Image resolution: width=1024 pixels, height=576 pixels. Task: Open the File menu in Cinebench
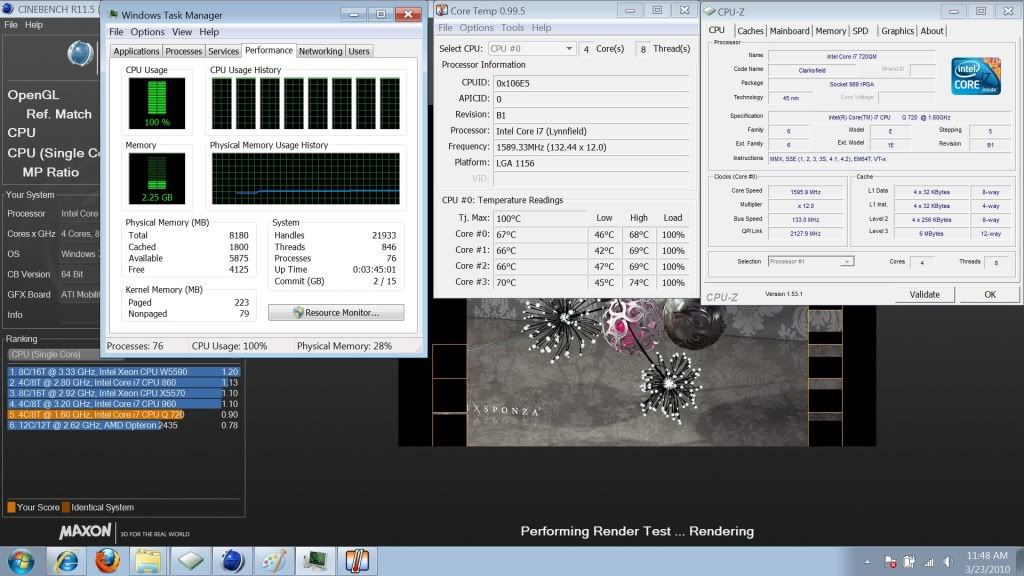pyautogui.click(x=11, y=25)
